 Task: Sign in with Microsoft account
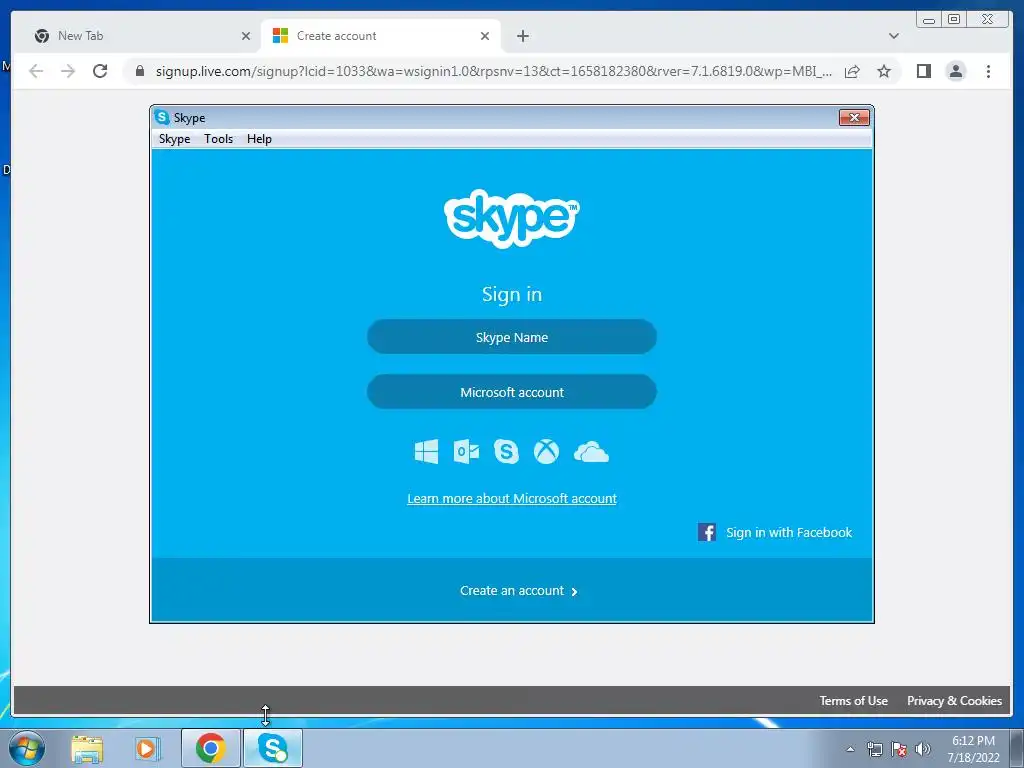[x=511, y=392]
